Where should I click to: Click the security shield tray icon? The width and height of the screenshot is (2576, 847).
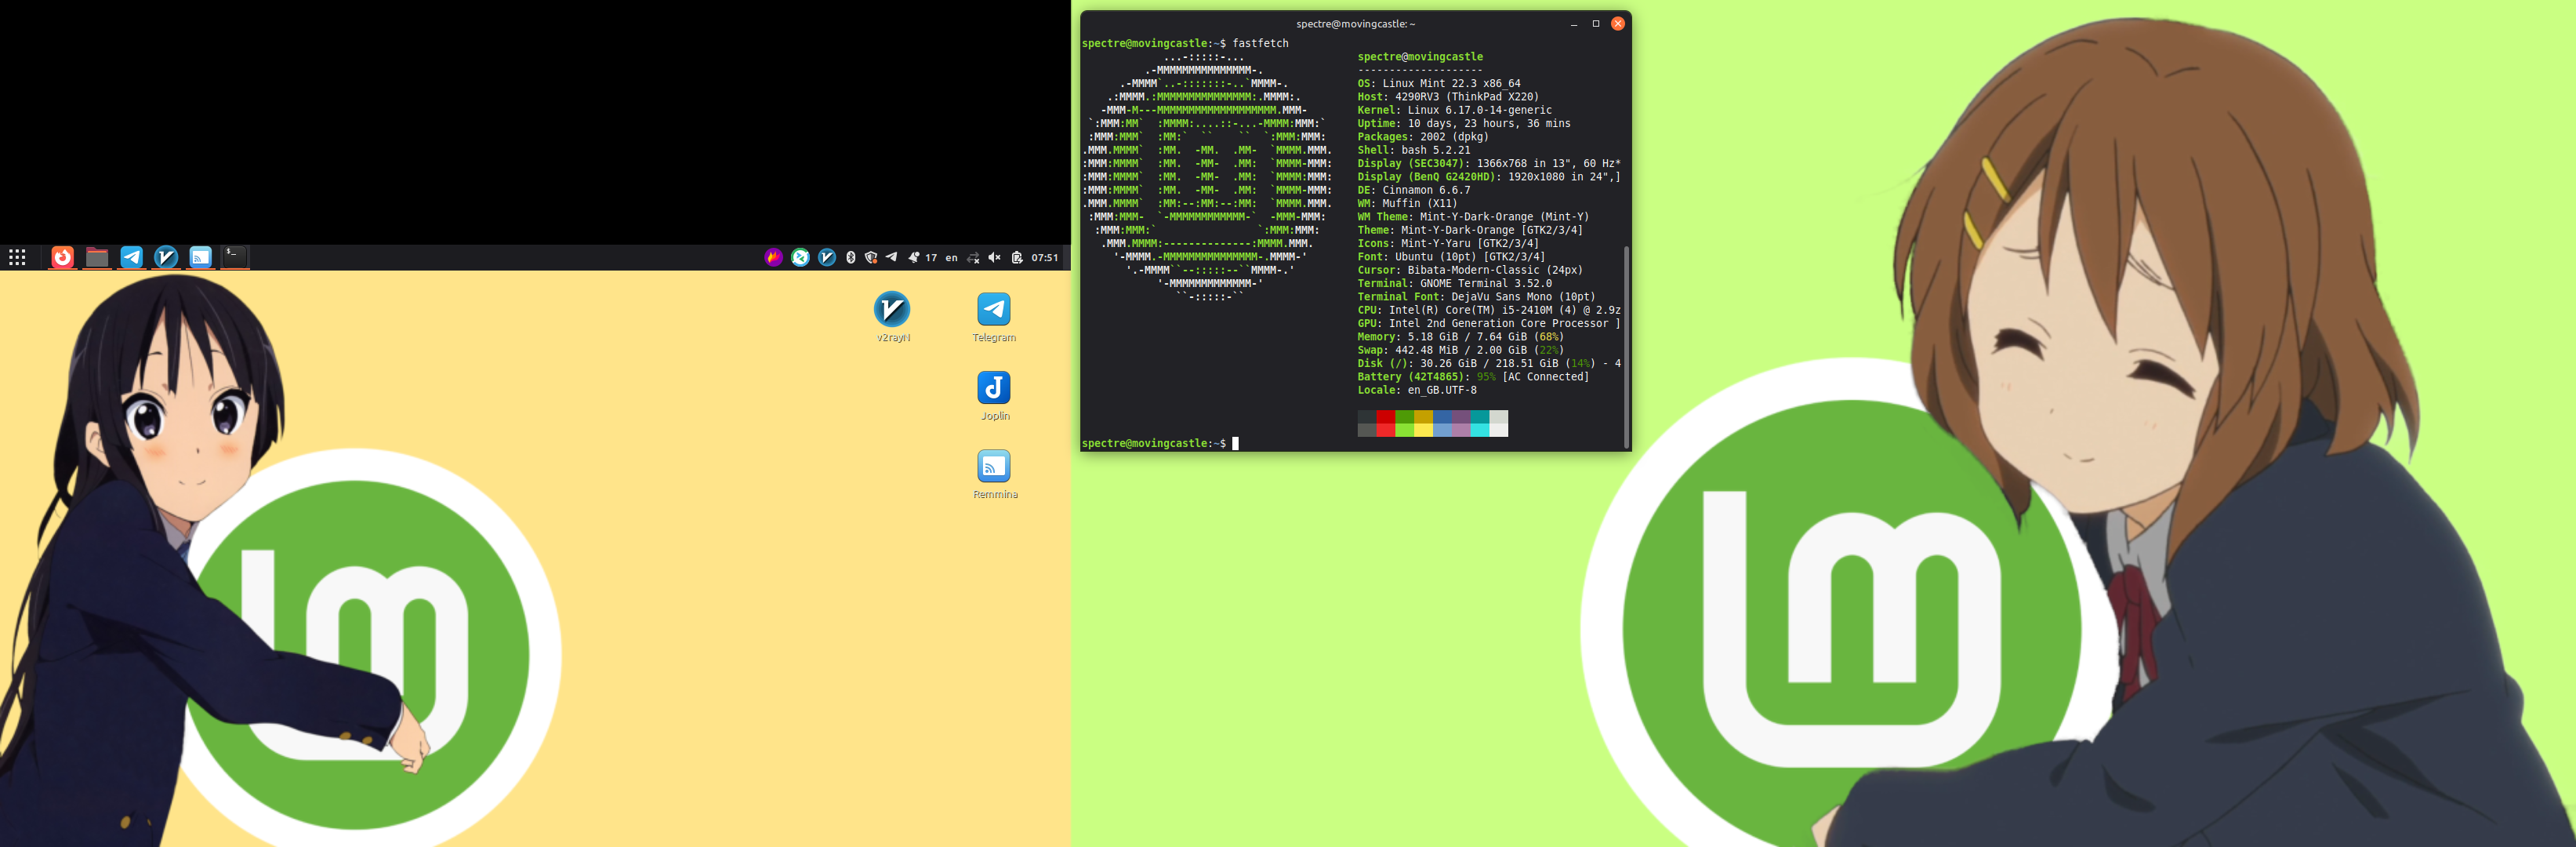click(x=871, y=258)
